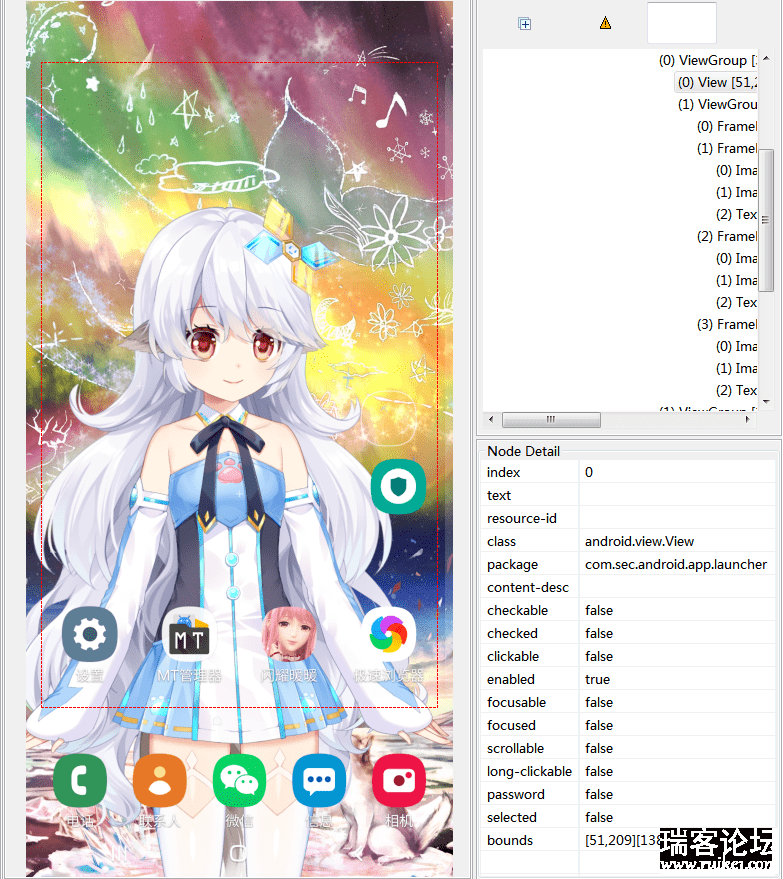
Task: Click the tree scrollbar up arrow
Action: (x=766, y=58)
